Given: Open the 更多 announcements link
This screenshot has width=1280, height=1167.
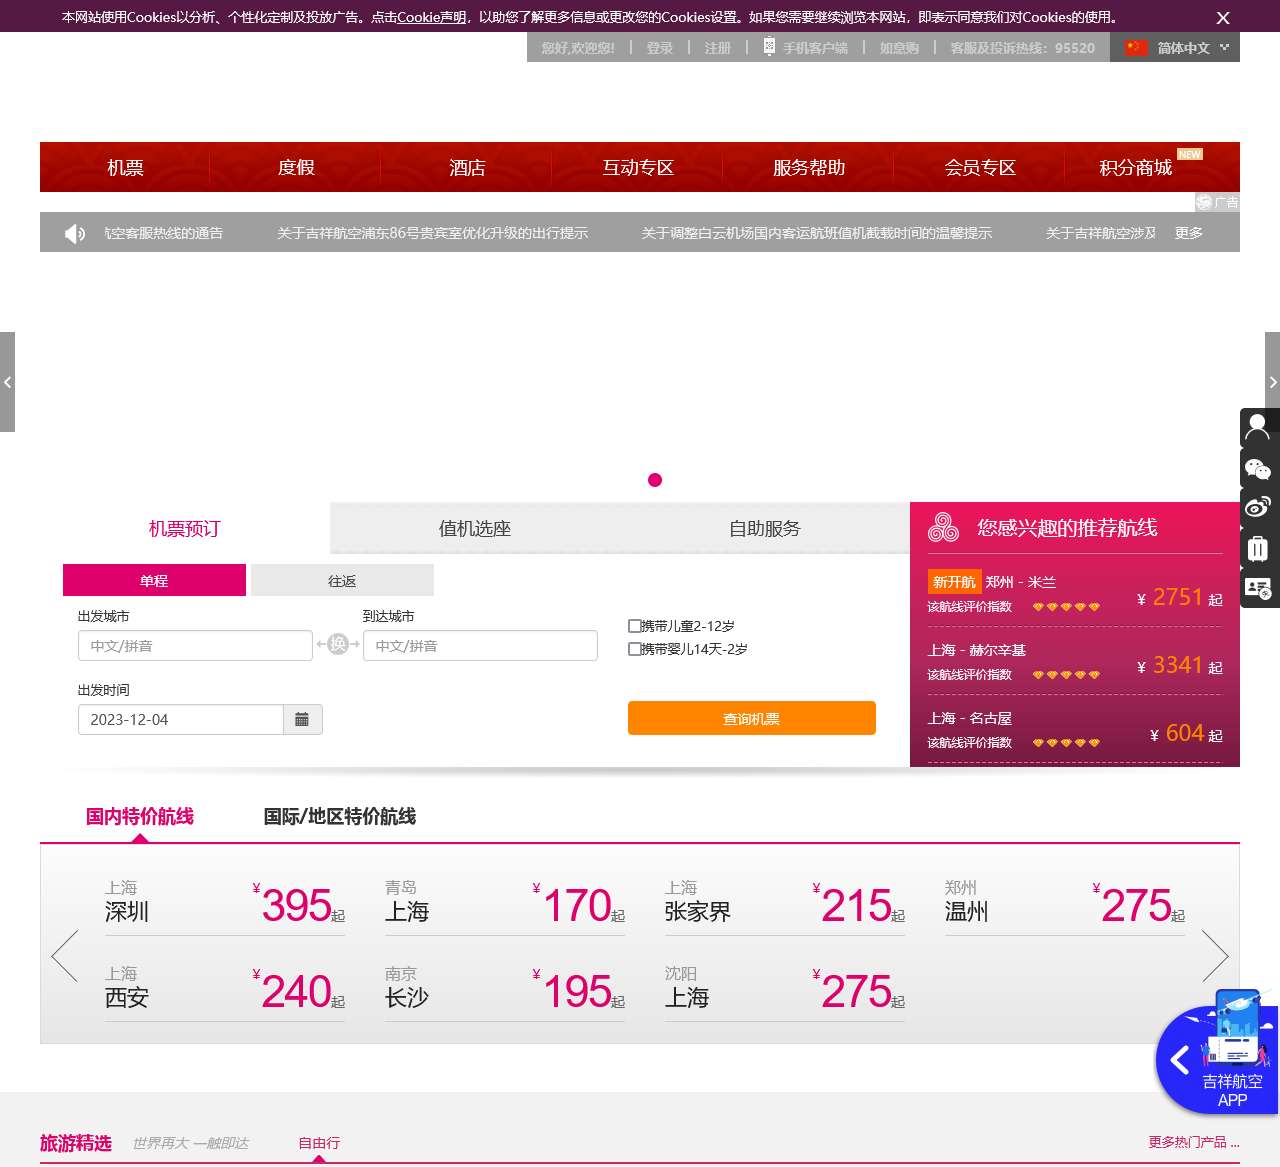Looking at the screenshot, I should pyautogui.click(x=1189, y=233).
